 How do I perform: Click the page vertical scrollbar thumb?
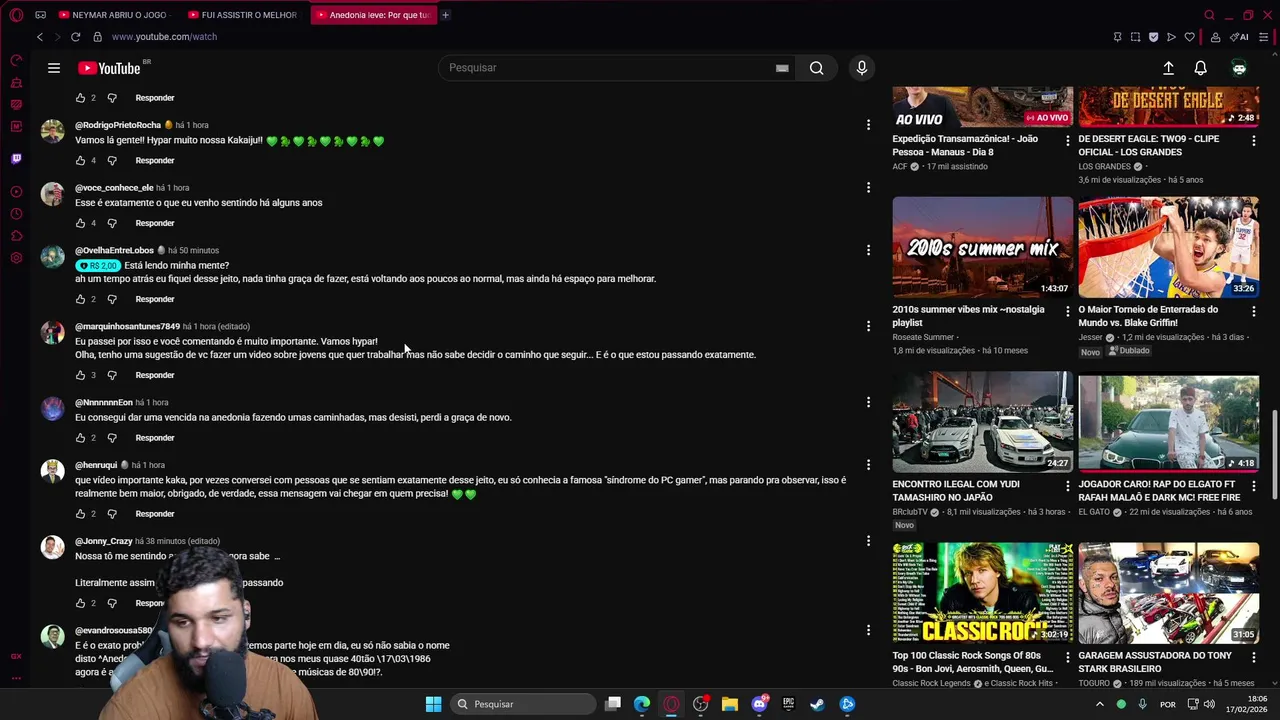click(1274, 455)
